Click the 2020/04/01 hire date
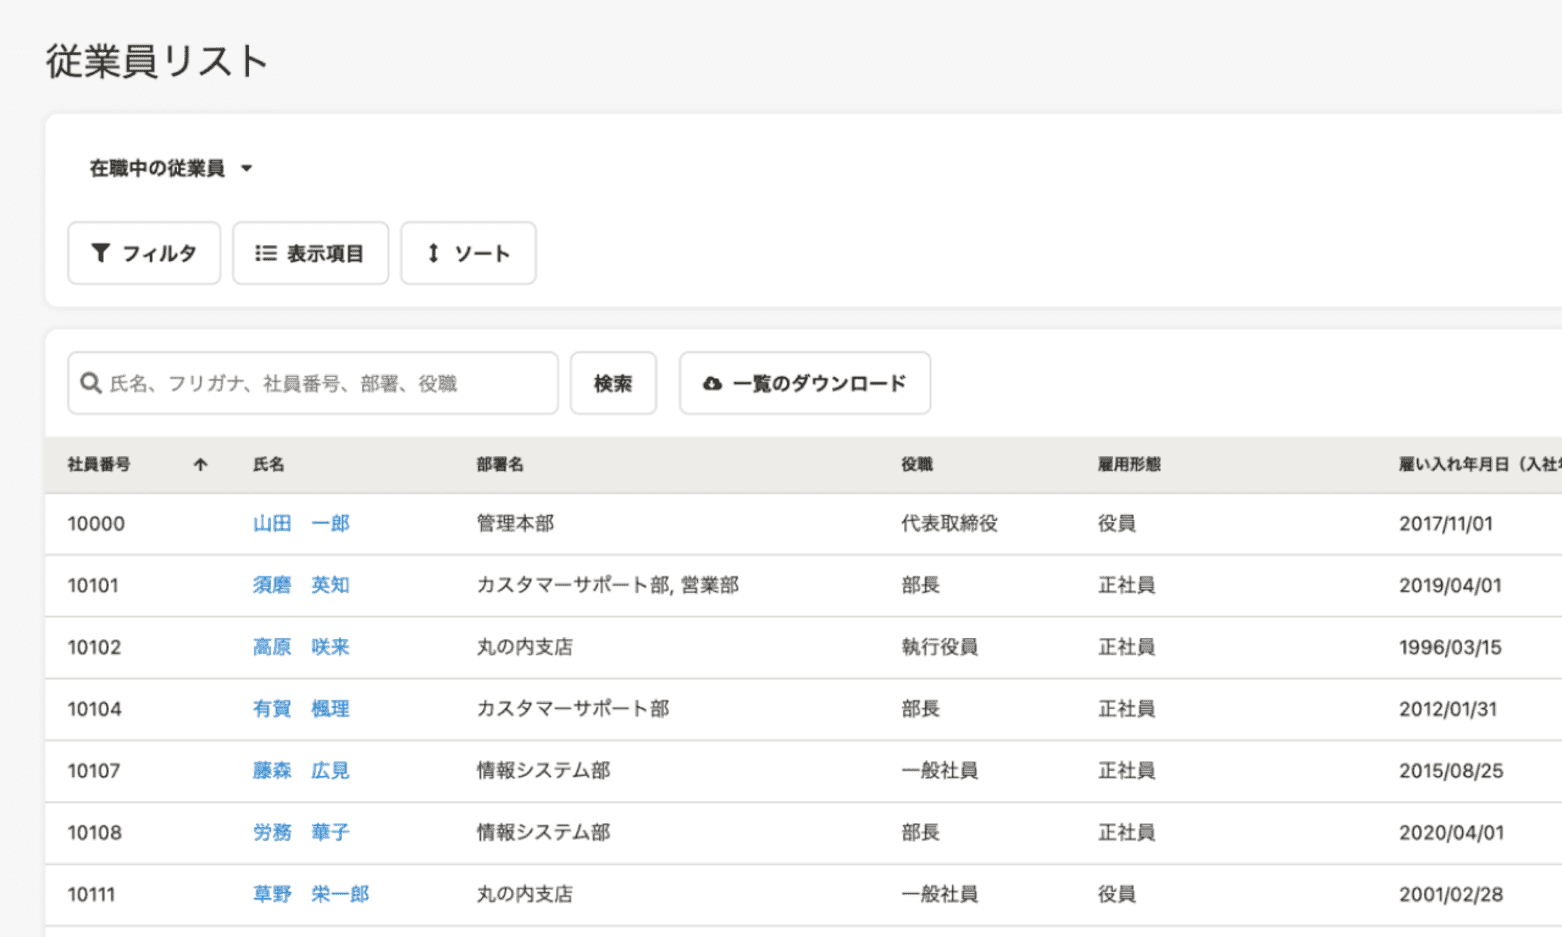The height and width of the screenshot is (937, 1562). click(x=1451, y=832)
